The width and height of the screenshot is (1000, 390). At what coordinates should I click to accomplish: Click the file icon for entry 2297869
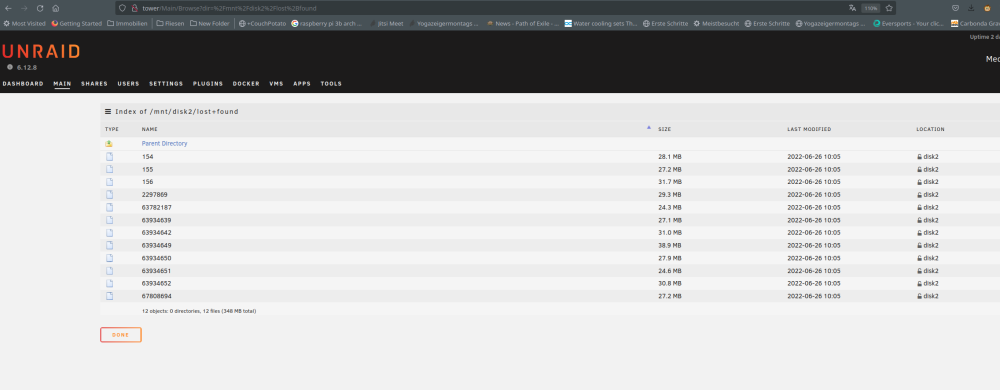coord(109,194)
